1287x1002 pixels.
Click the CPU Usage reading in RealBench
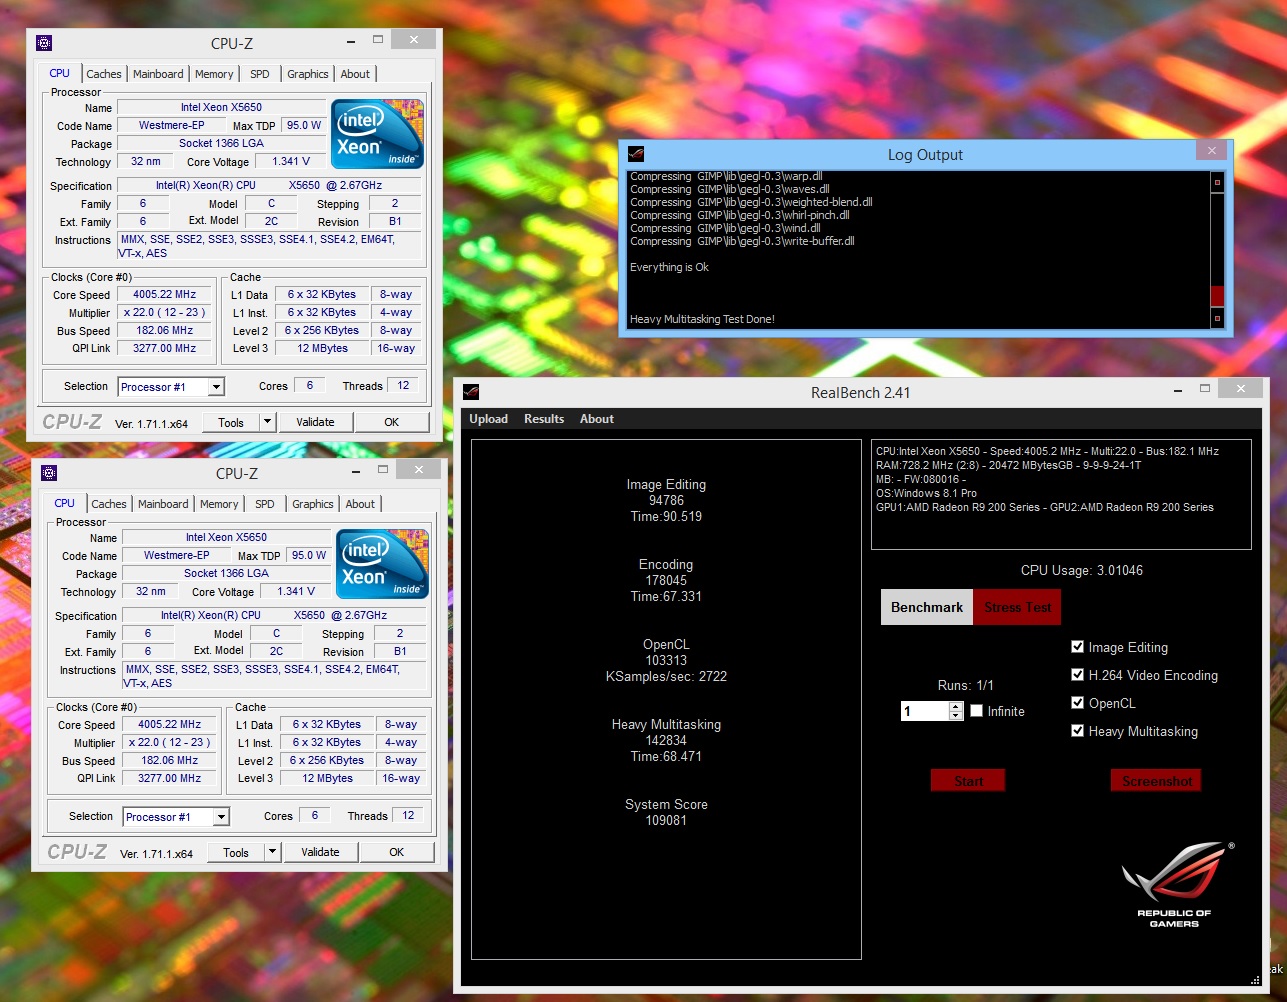click(x=1081, y=571)
